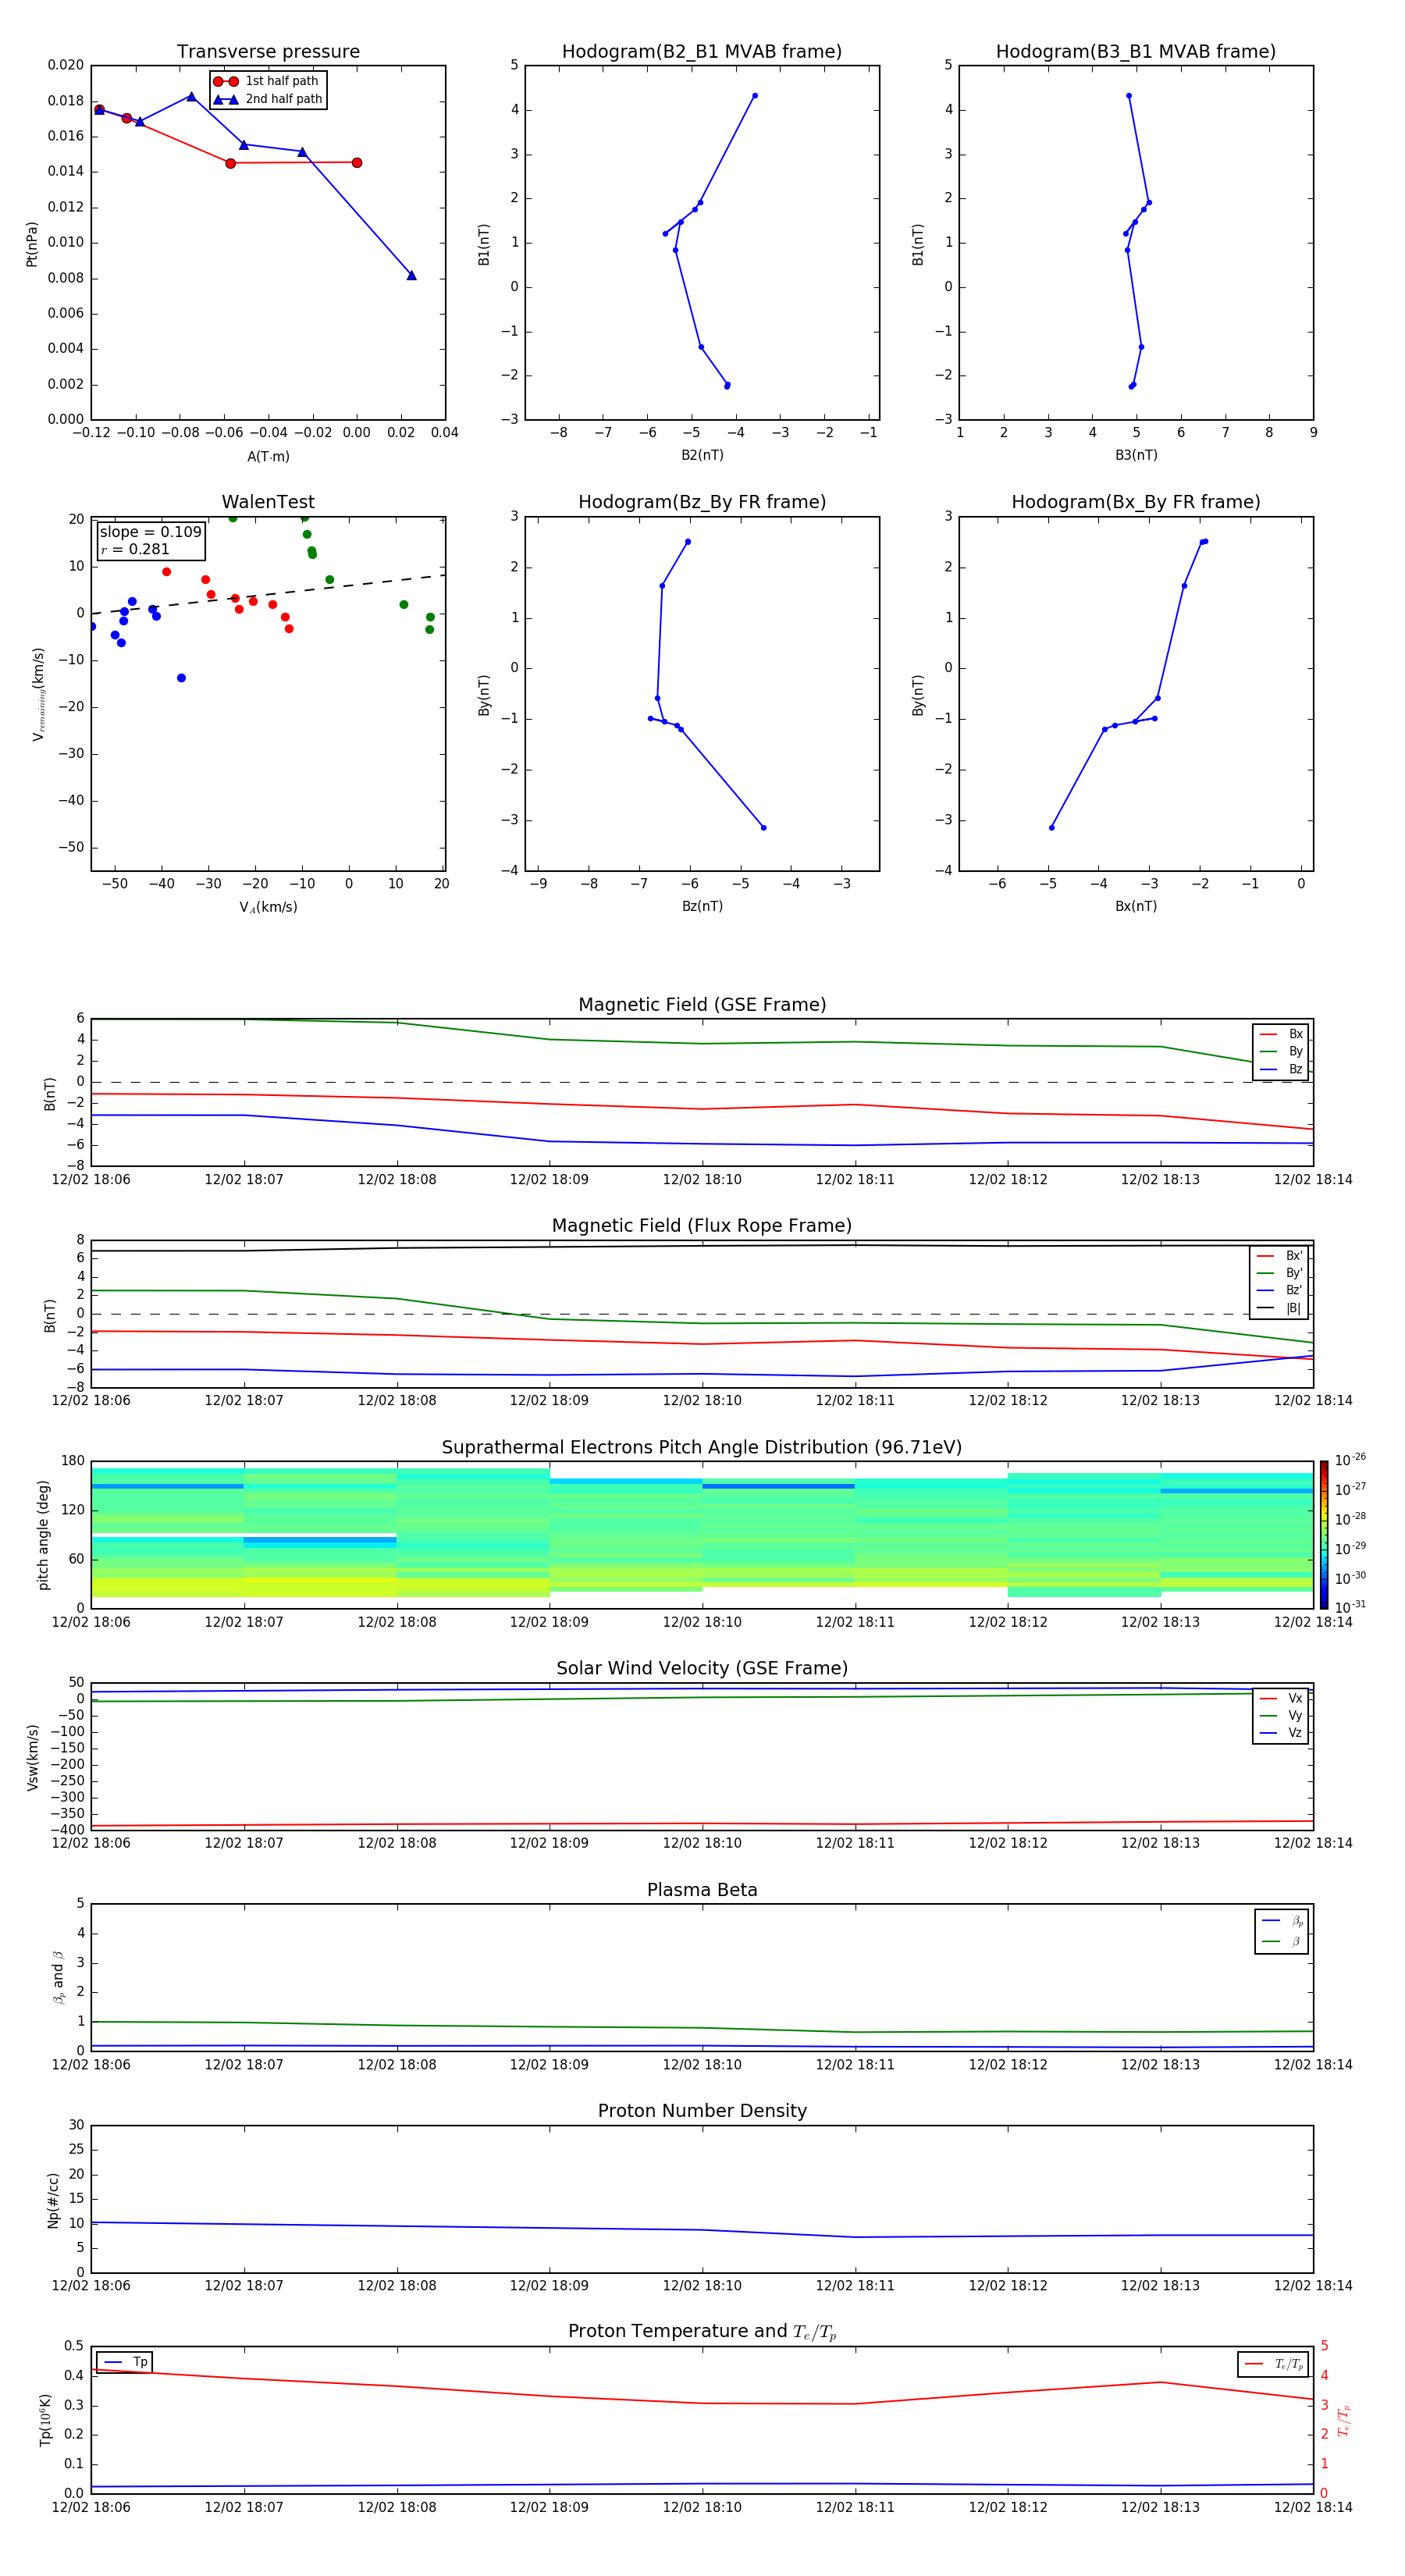
Task: Click the B3(nT) x-axis label
Action: [x=1136, y=456]
